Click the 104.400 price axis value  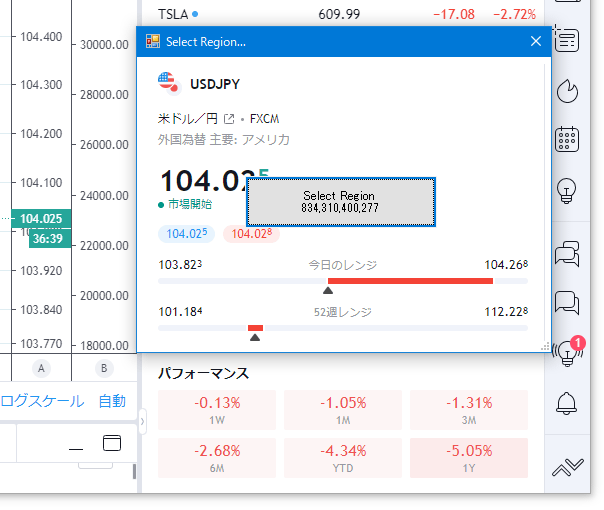pos(41,37)
